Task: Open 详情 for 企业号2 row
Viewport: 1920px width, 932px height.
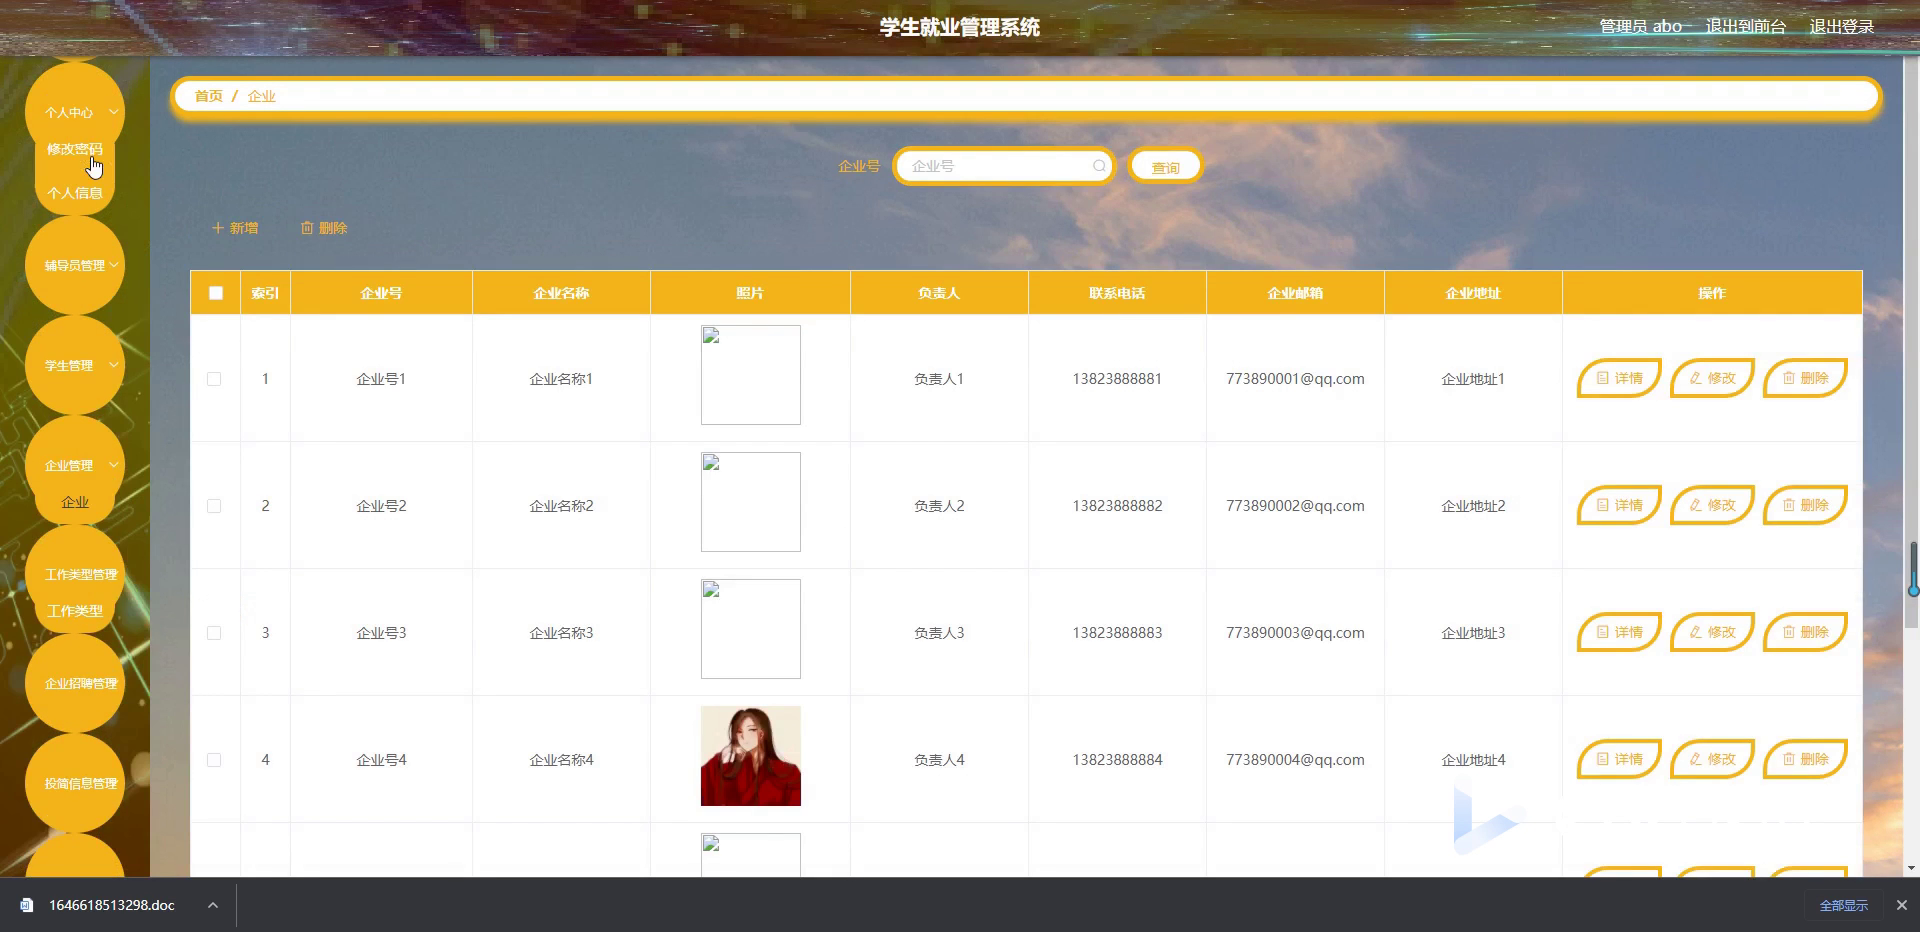Action: point(1618,505)
